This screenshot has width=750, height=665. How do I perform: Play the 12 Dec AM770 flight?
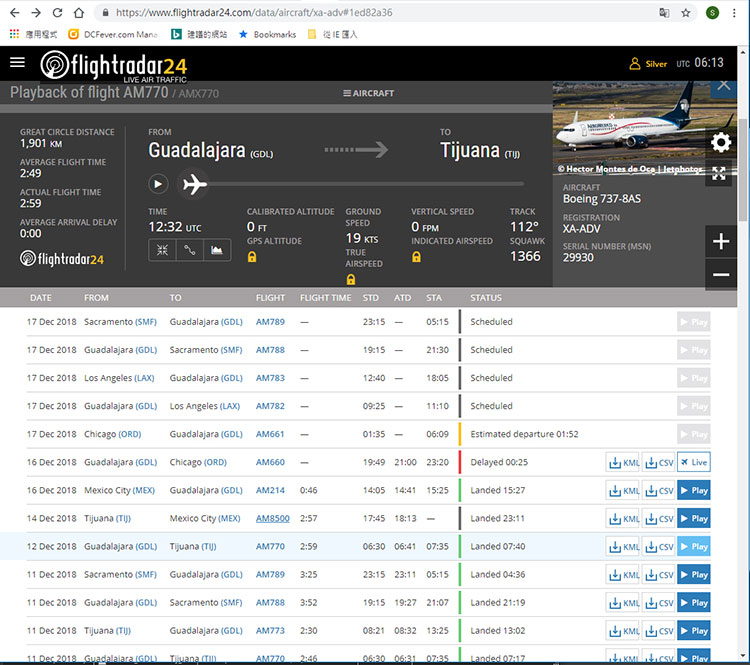coord(694,547)
